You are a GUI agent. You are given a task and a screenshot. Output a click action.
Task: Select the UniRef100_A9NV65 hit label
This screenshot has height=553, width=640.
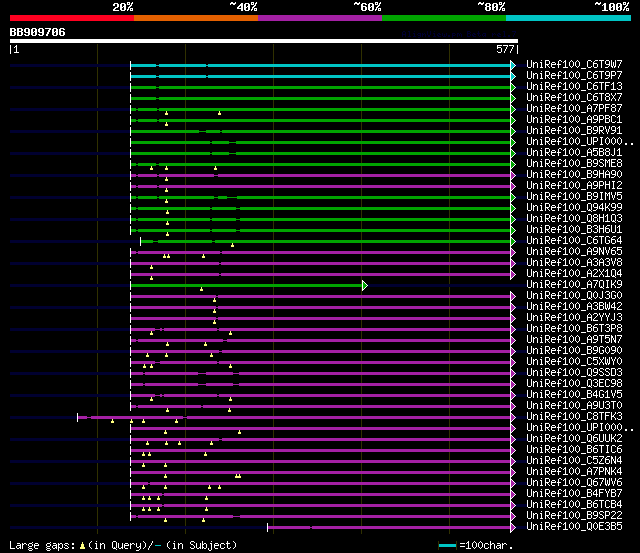tap(574, 252)
